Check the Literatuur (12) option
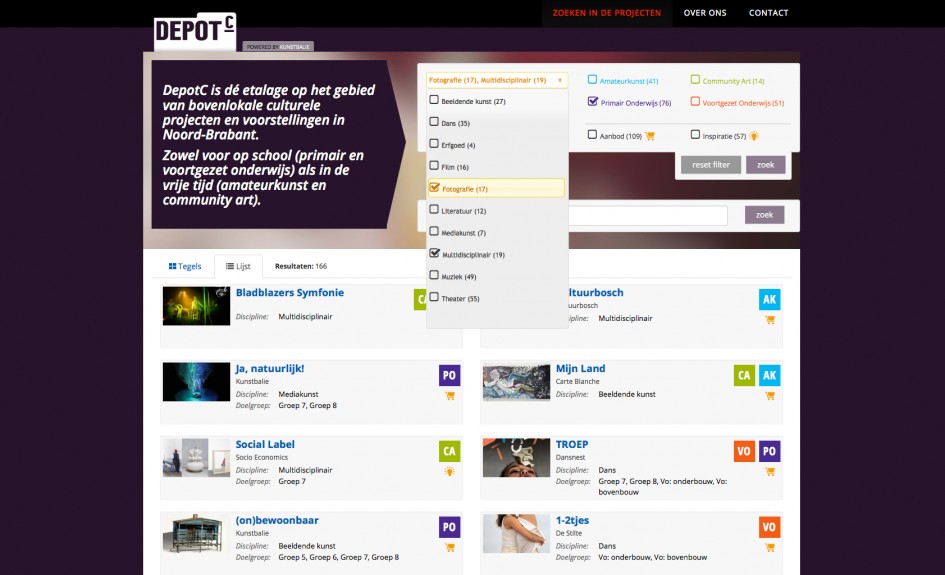This screenshot has height=575, width=945. click(x=434, y=210)
